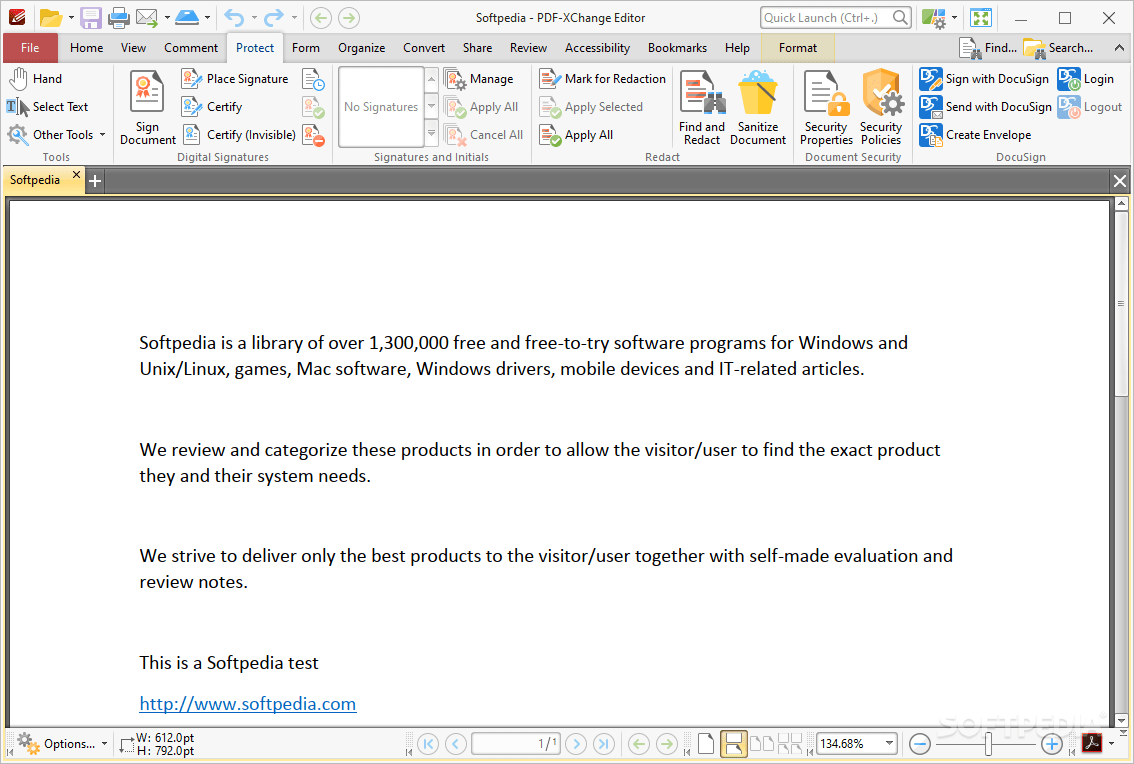Open the email icon dropdown arrow

click(x=167, y=17)
